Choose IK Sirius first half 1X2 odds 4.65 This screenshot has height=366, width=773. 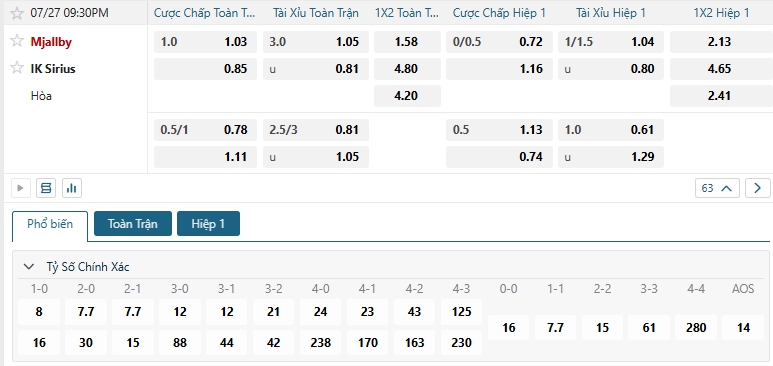pyautogui.click(x=719, y=69)
